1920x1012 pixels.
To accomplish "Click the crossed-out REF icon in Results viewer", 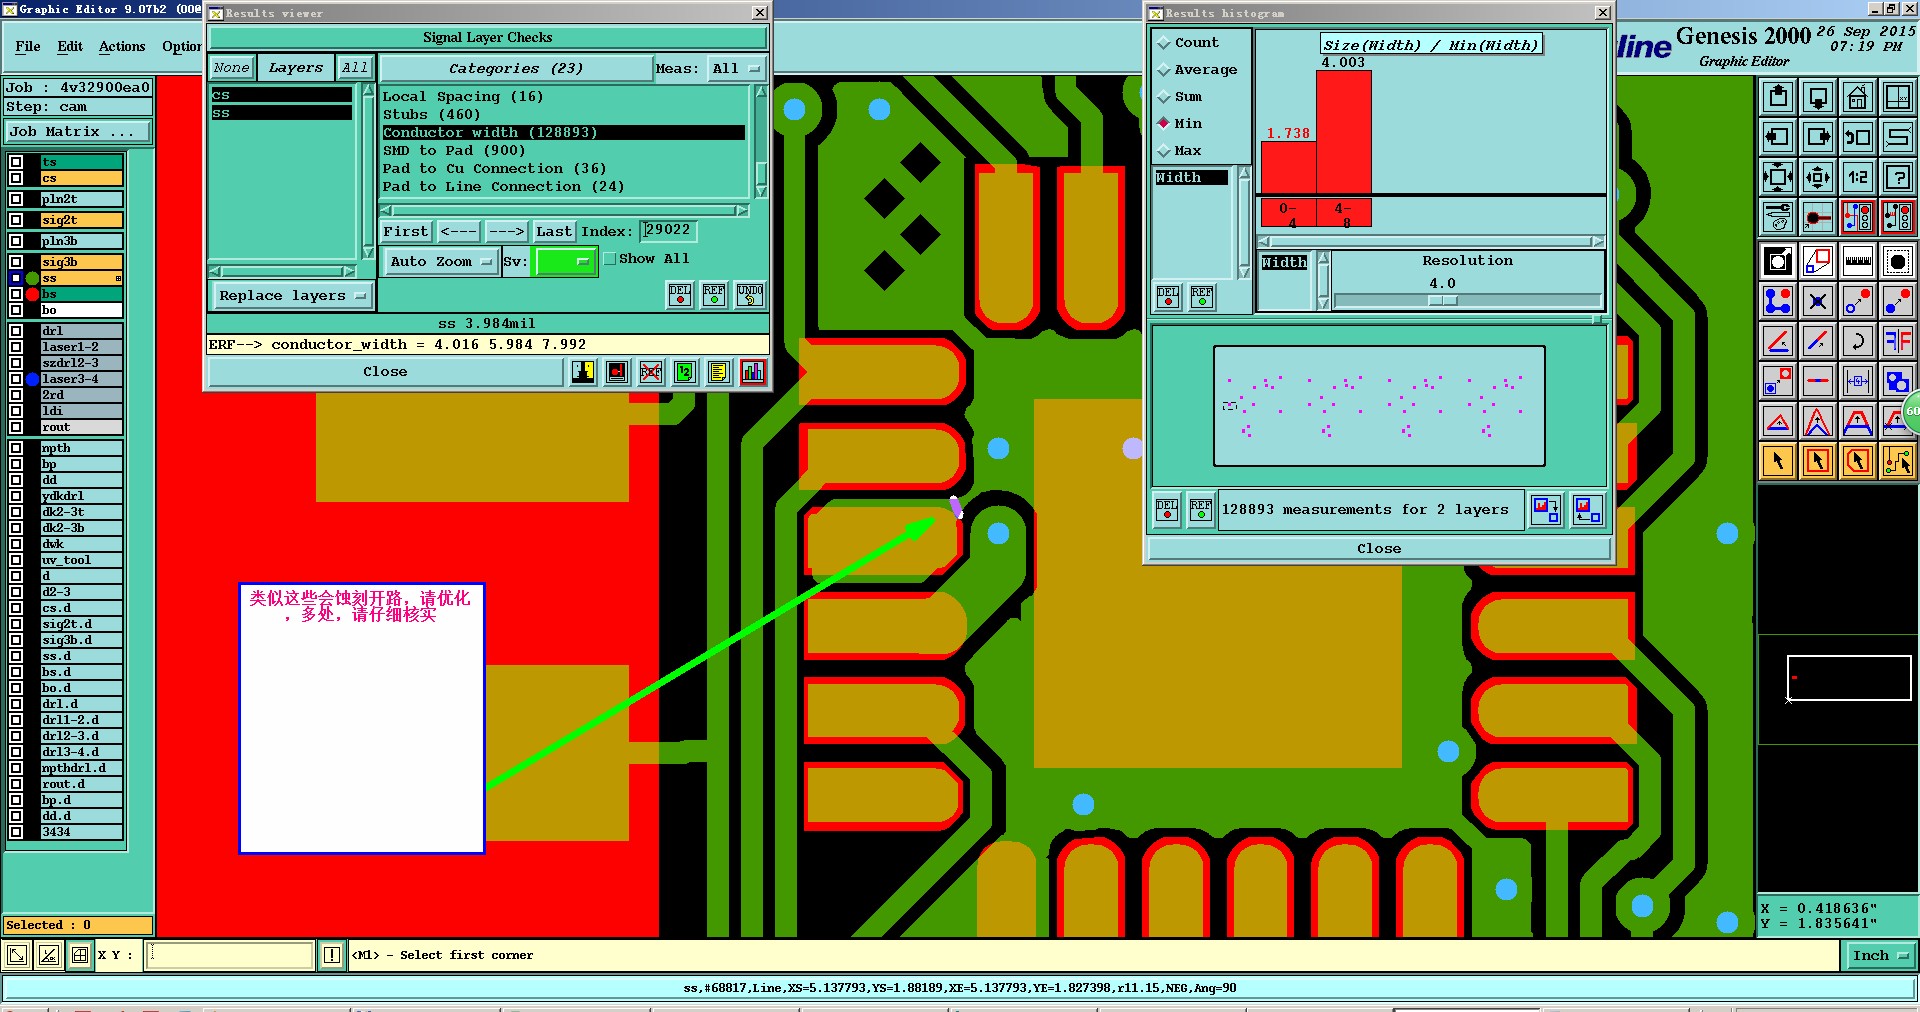I will pos(651,372).
